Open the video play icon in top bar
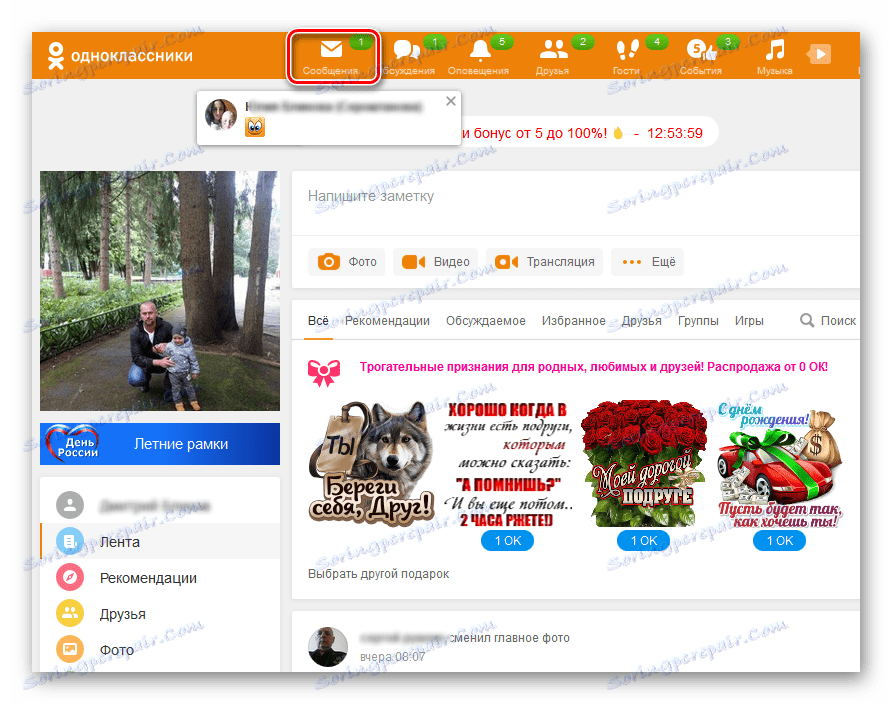 tap(819, 55)
